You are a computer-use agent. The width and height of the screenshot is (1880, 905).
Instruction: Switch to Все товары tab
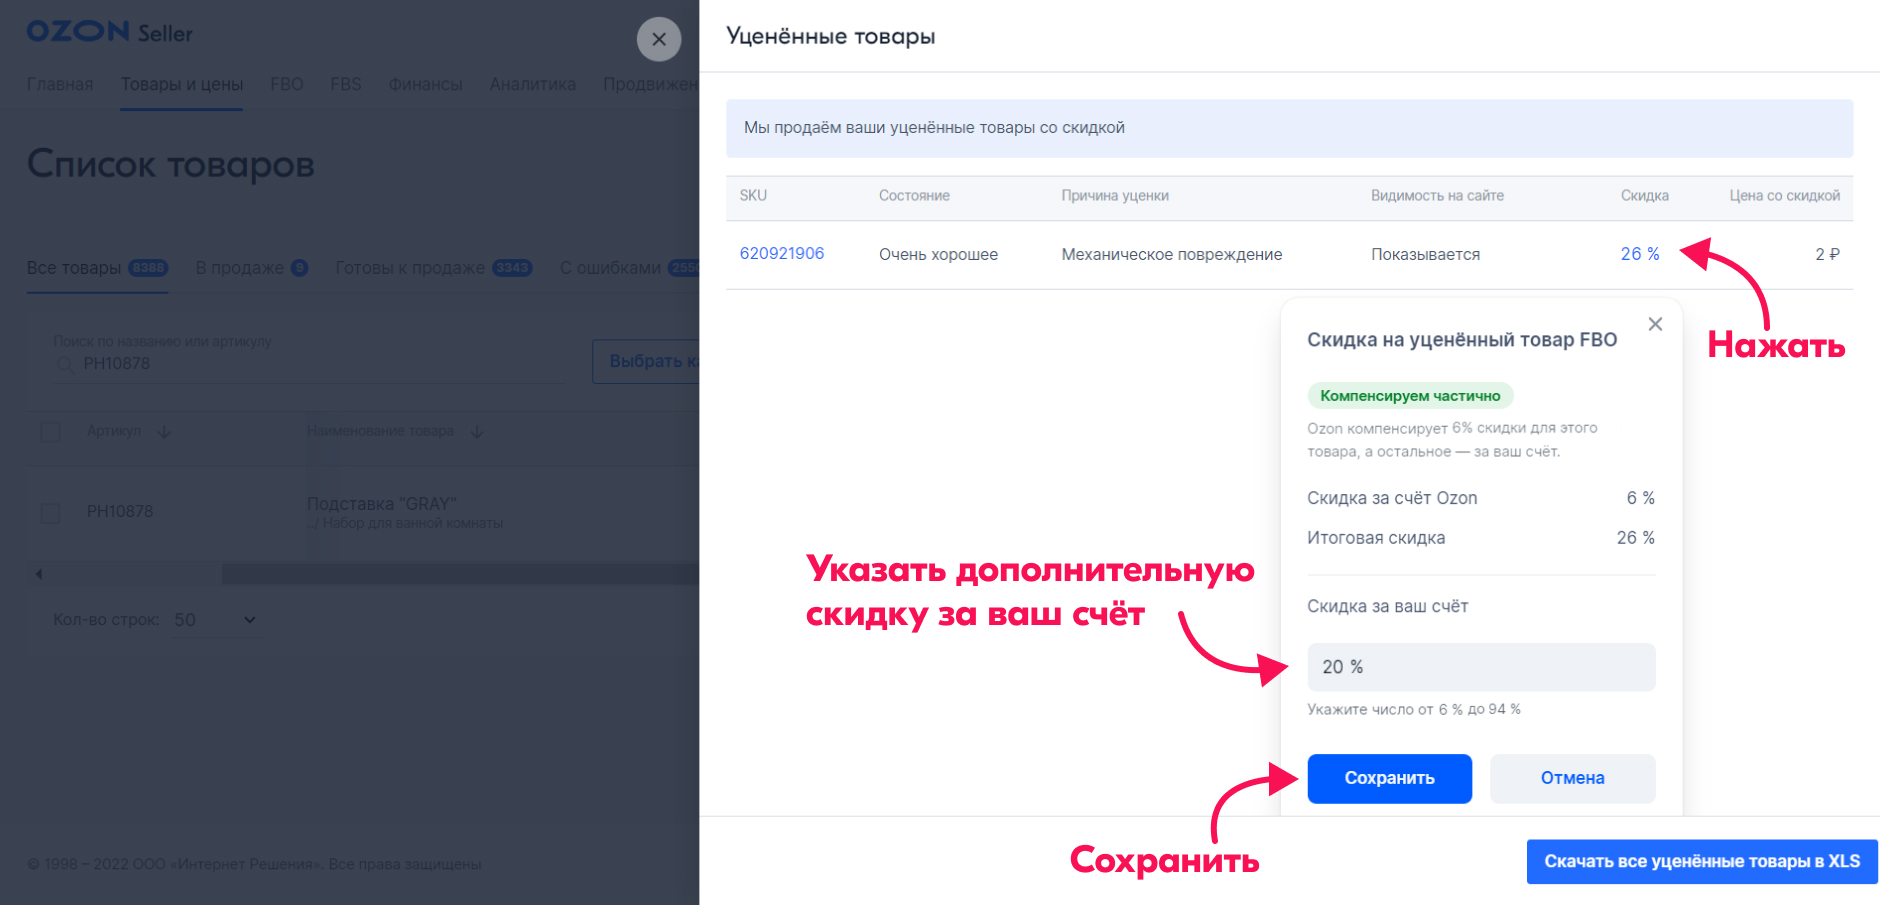click(97, 268)
